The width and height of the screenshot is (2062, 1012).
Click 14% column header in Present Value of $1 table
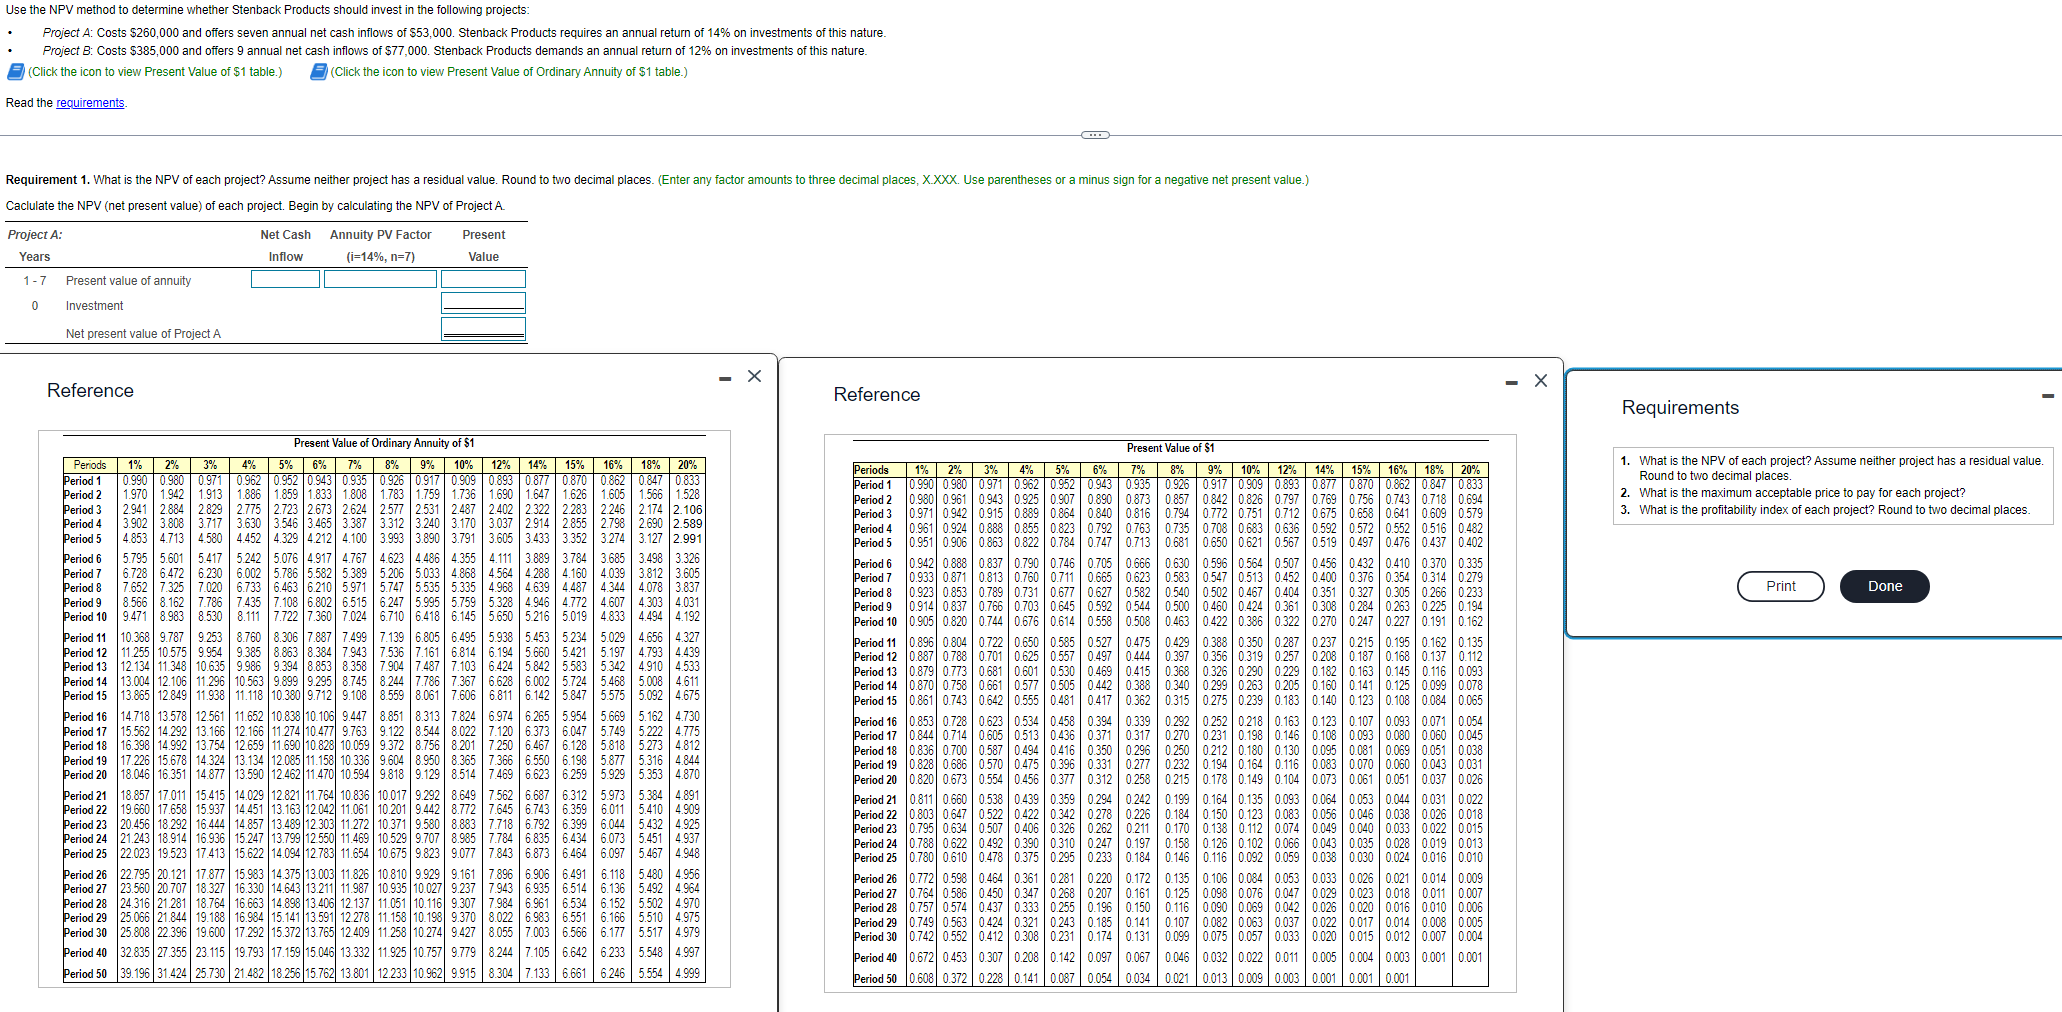click(x=1324, y=470)
